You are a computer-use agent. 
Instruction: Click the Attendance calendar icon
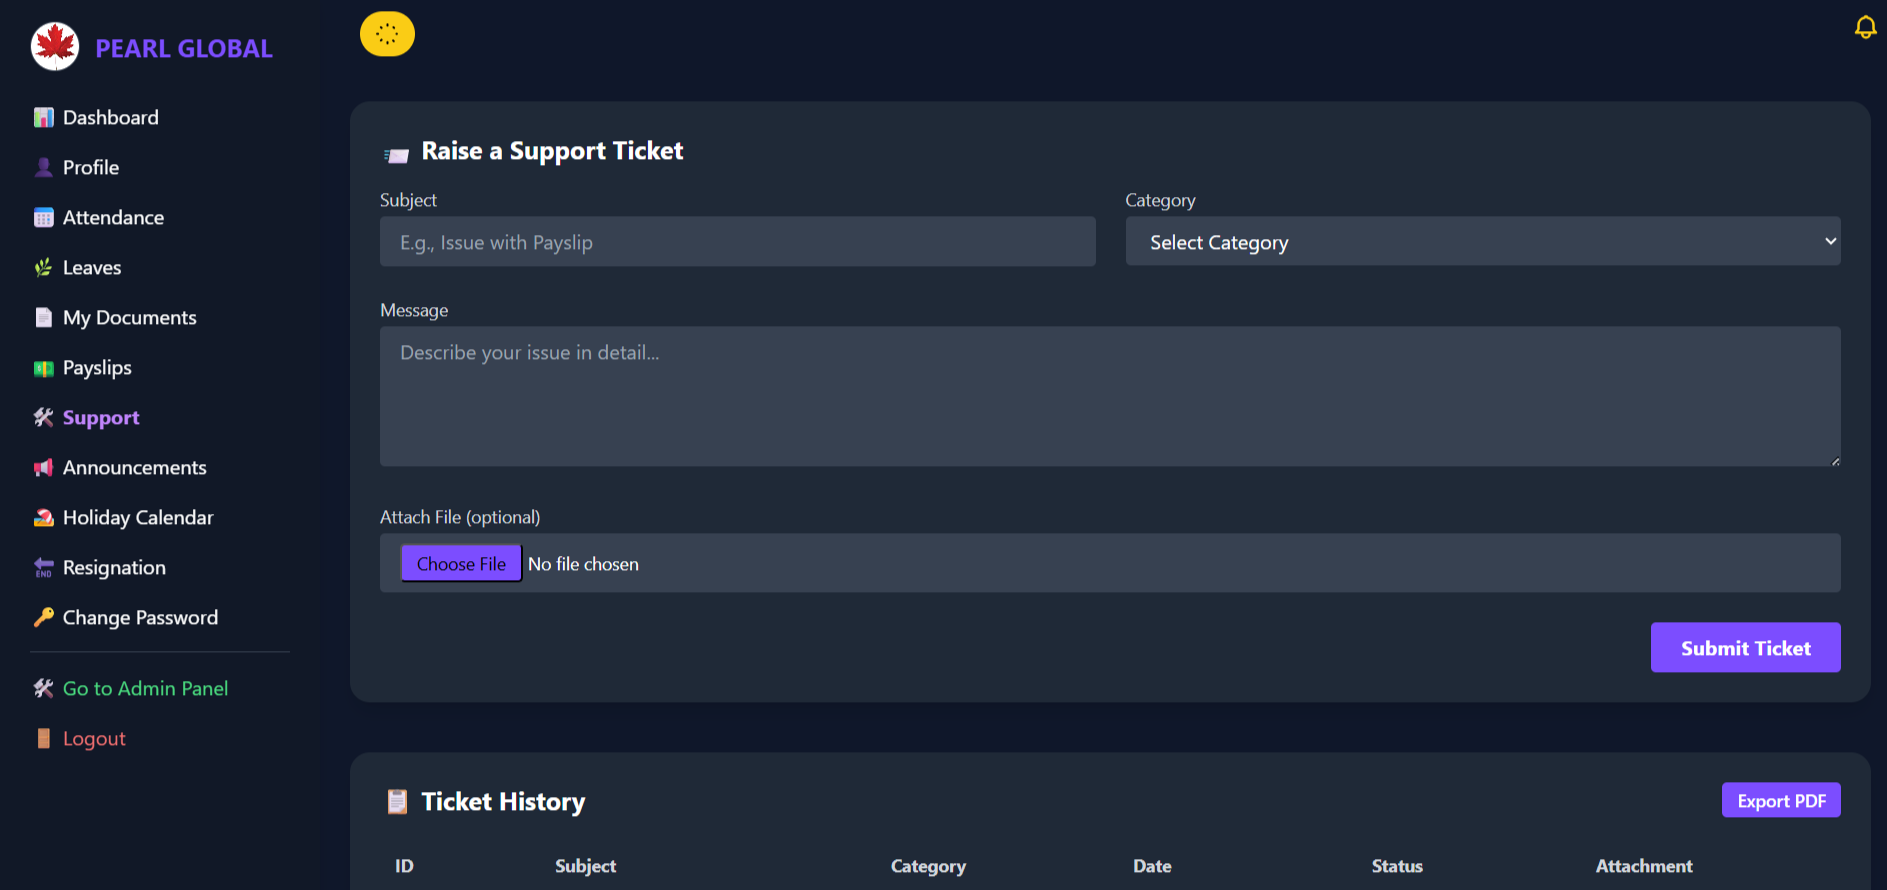coord(43,218)
